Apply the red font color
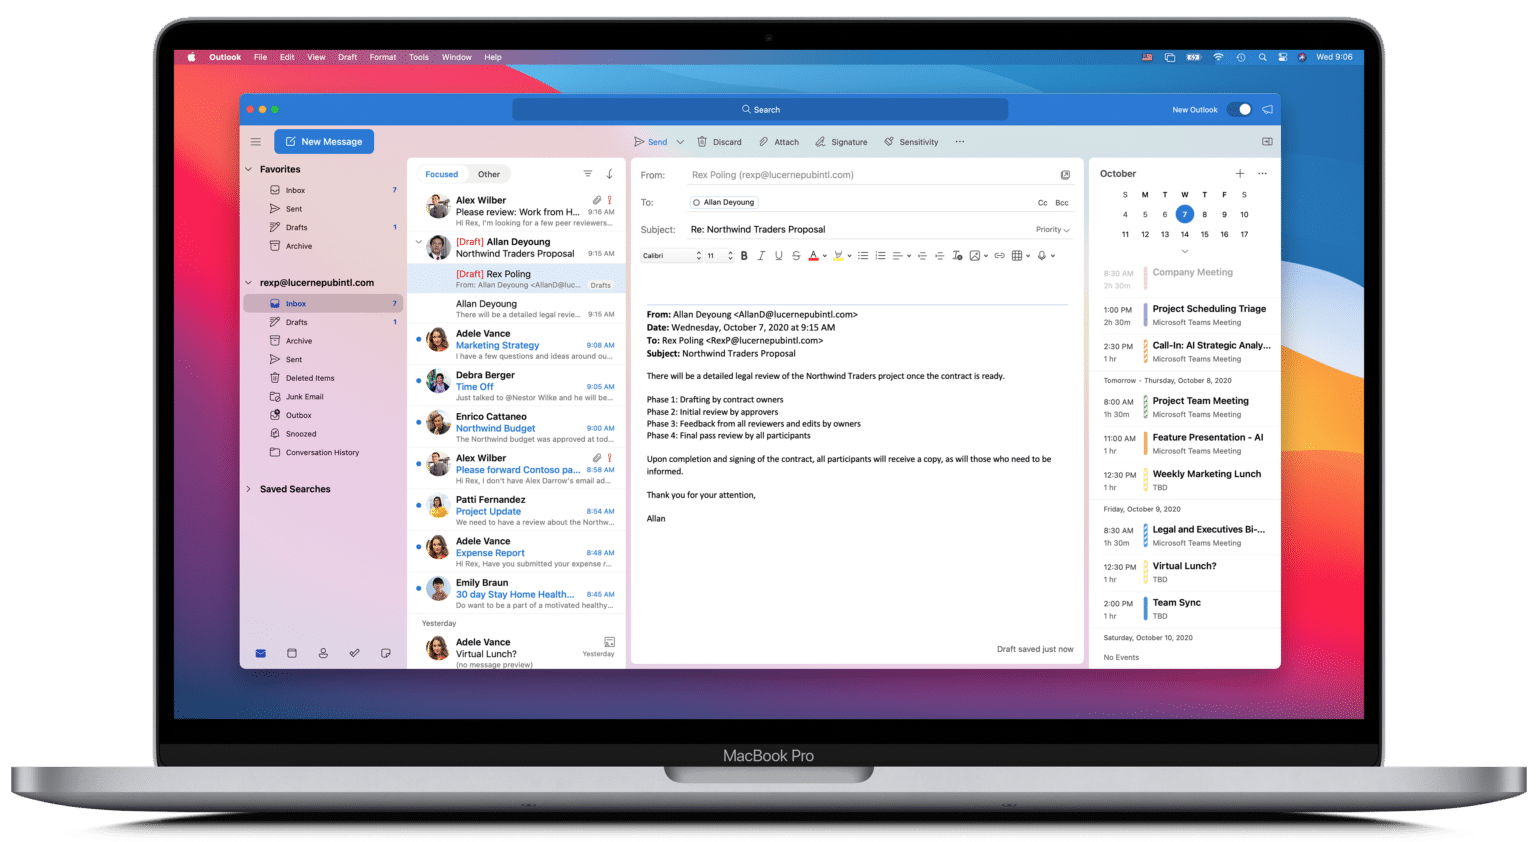1536x842 pixels. tap(813, 256)
